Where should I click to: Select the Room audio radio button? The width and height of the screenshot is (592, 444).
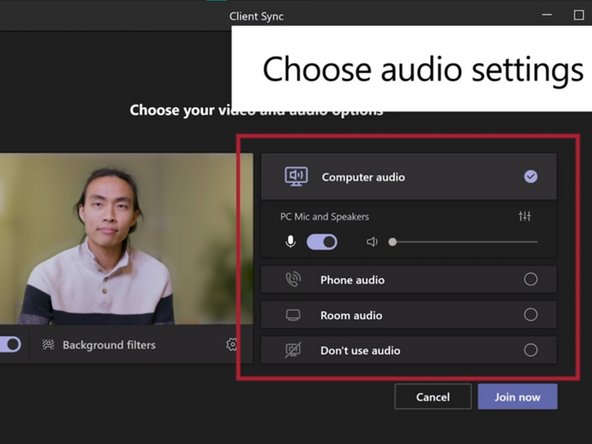click(x=530, y=314)
